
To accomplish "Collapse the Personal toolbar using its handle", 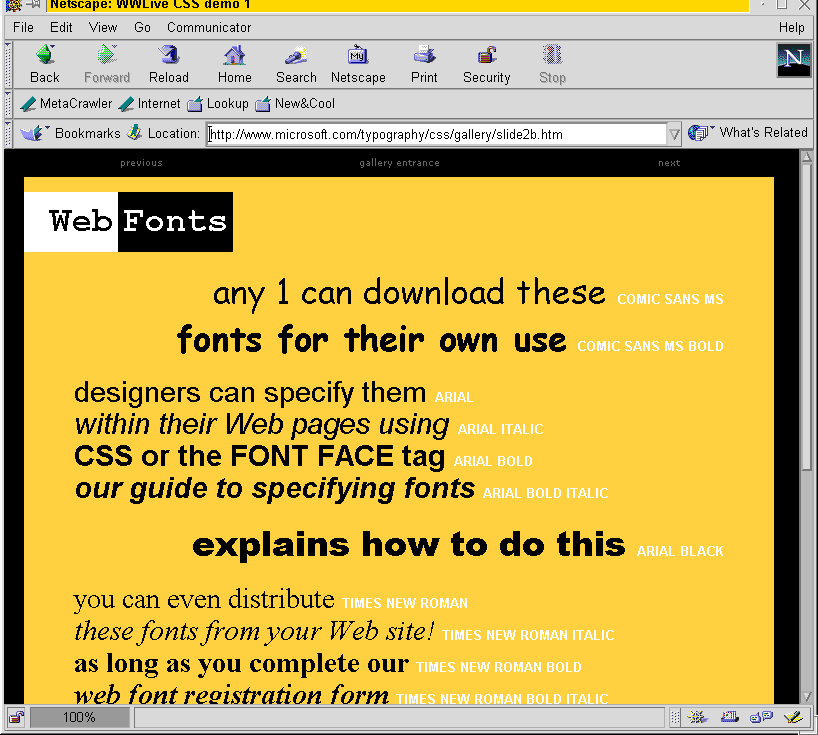I will [x=8, y=104].
